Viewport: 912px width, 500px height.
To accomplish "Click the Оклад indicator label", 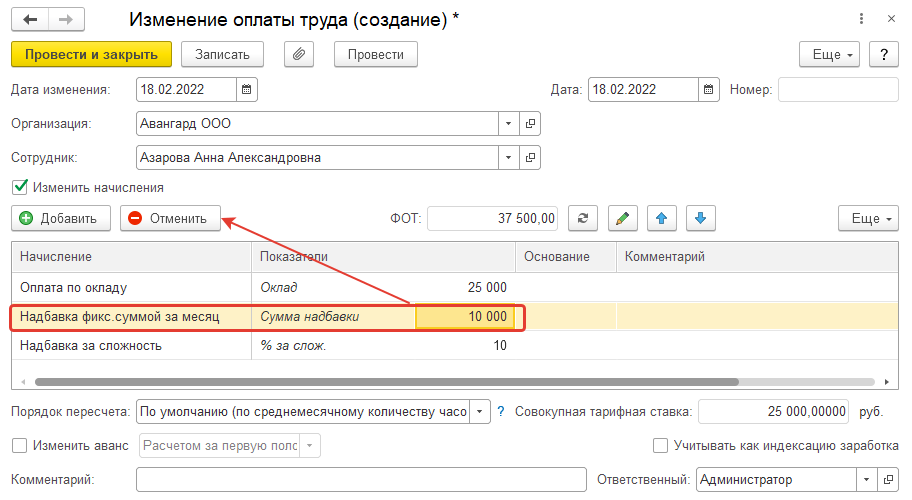I will [279, 287].
